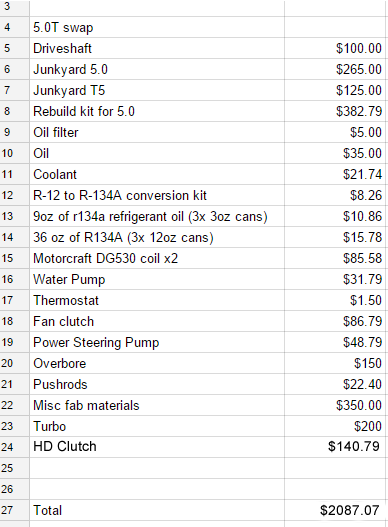Select the Power Steering Pump cell
This screenshot has height=527, width=388.
click(157, 342)
